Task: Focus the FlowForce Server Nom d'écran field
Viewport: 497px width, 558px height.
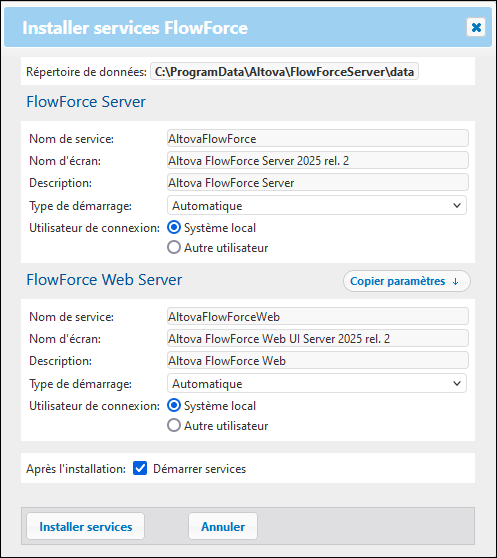Action: (x=318, y=160)
